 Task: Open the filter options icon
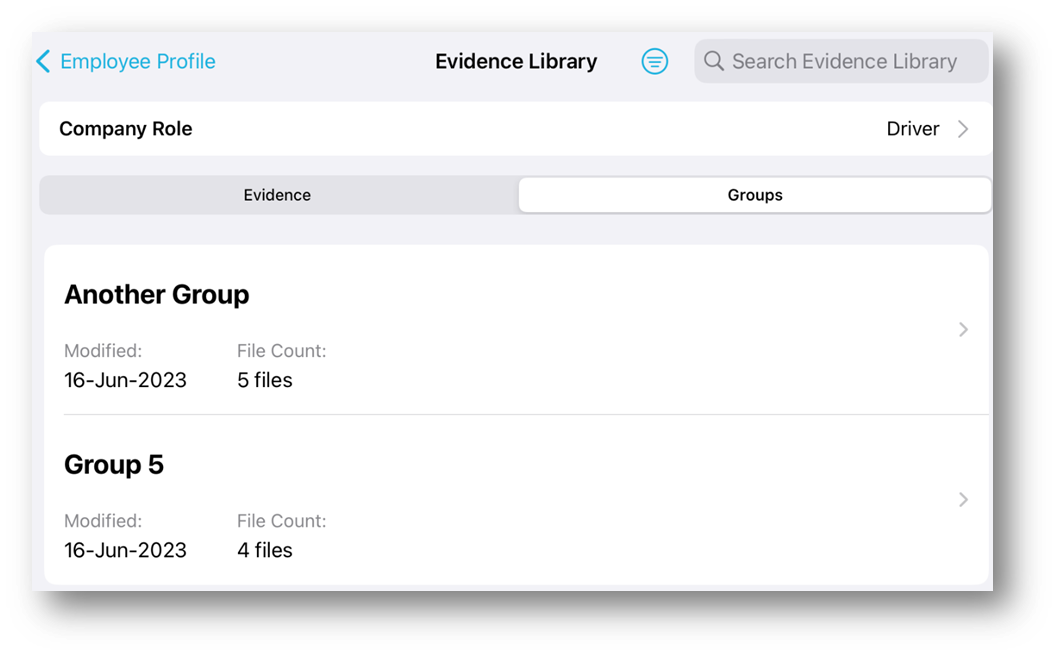pyautogui.click(x=655, y=61)
